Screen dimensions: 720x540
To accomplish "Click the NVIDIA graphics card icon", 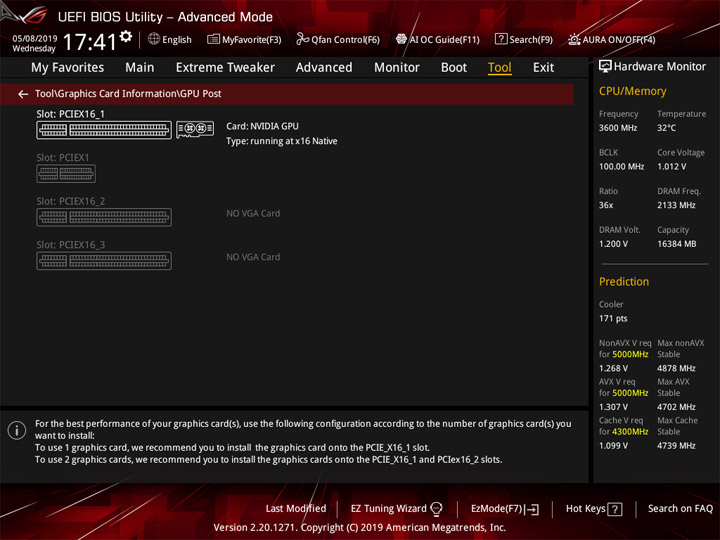I will 195,129.
